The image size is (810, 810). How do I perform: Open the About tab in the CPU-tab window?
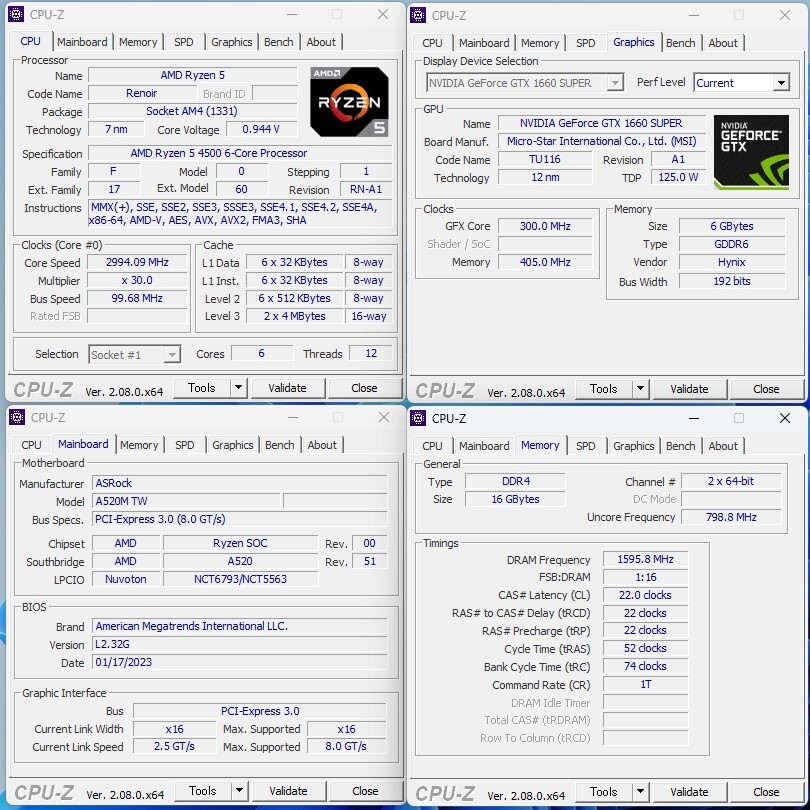point(321,42)
